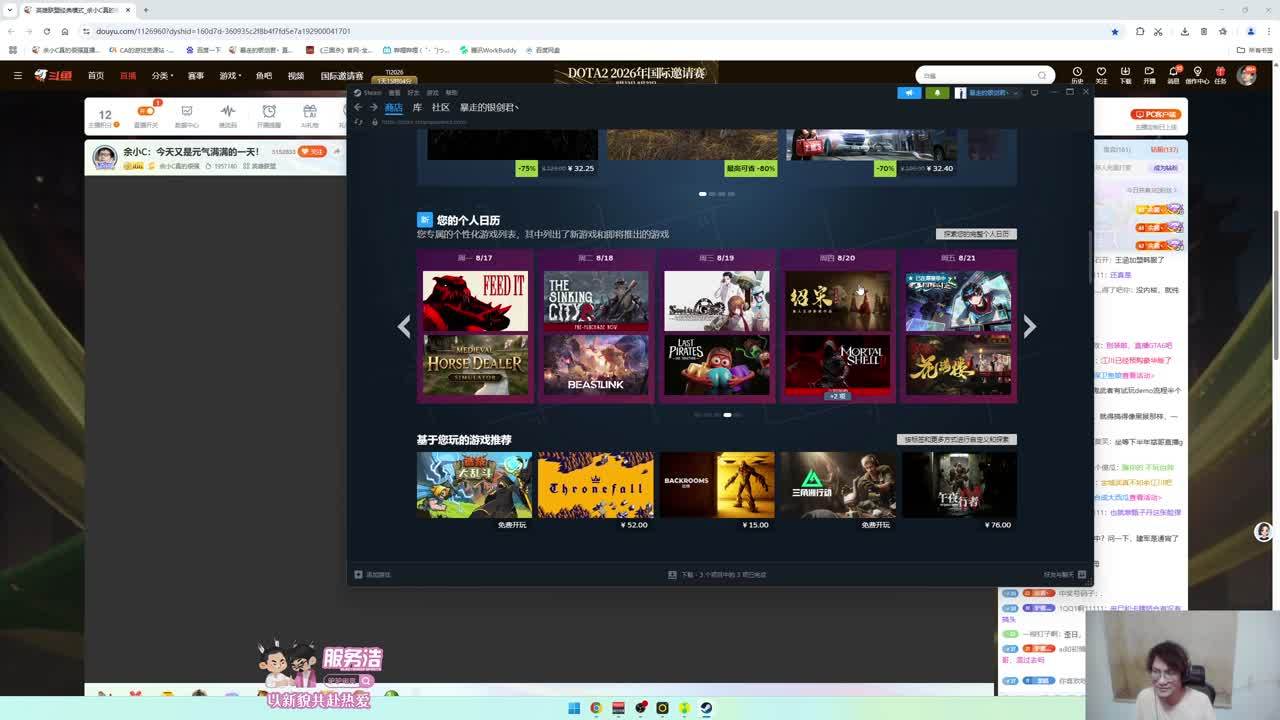Click the Douyu search magnifier icon
This screenshot has width=1280, height=720.
[1042, 75]
